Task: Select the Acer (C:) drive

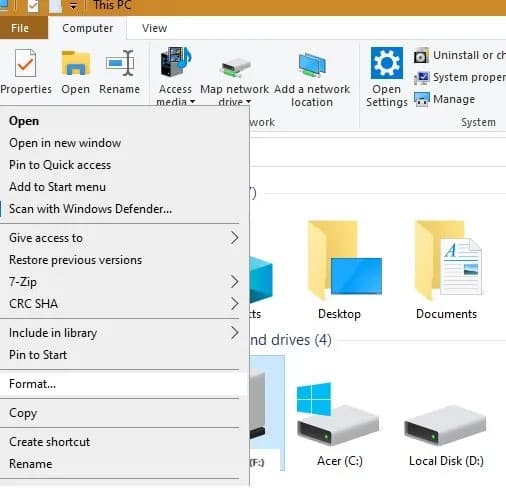Action: [339, 424]
